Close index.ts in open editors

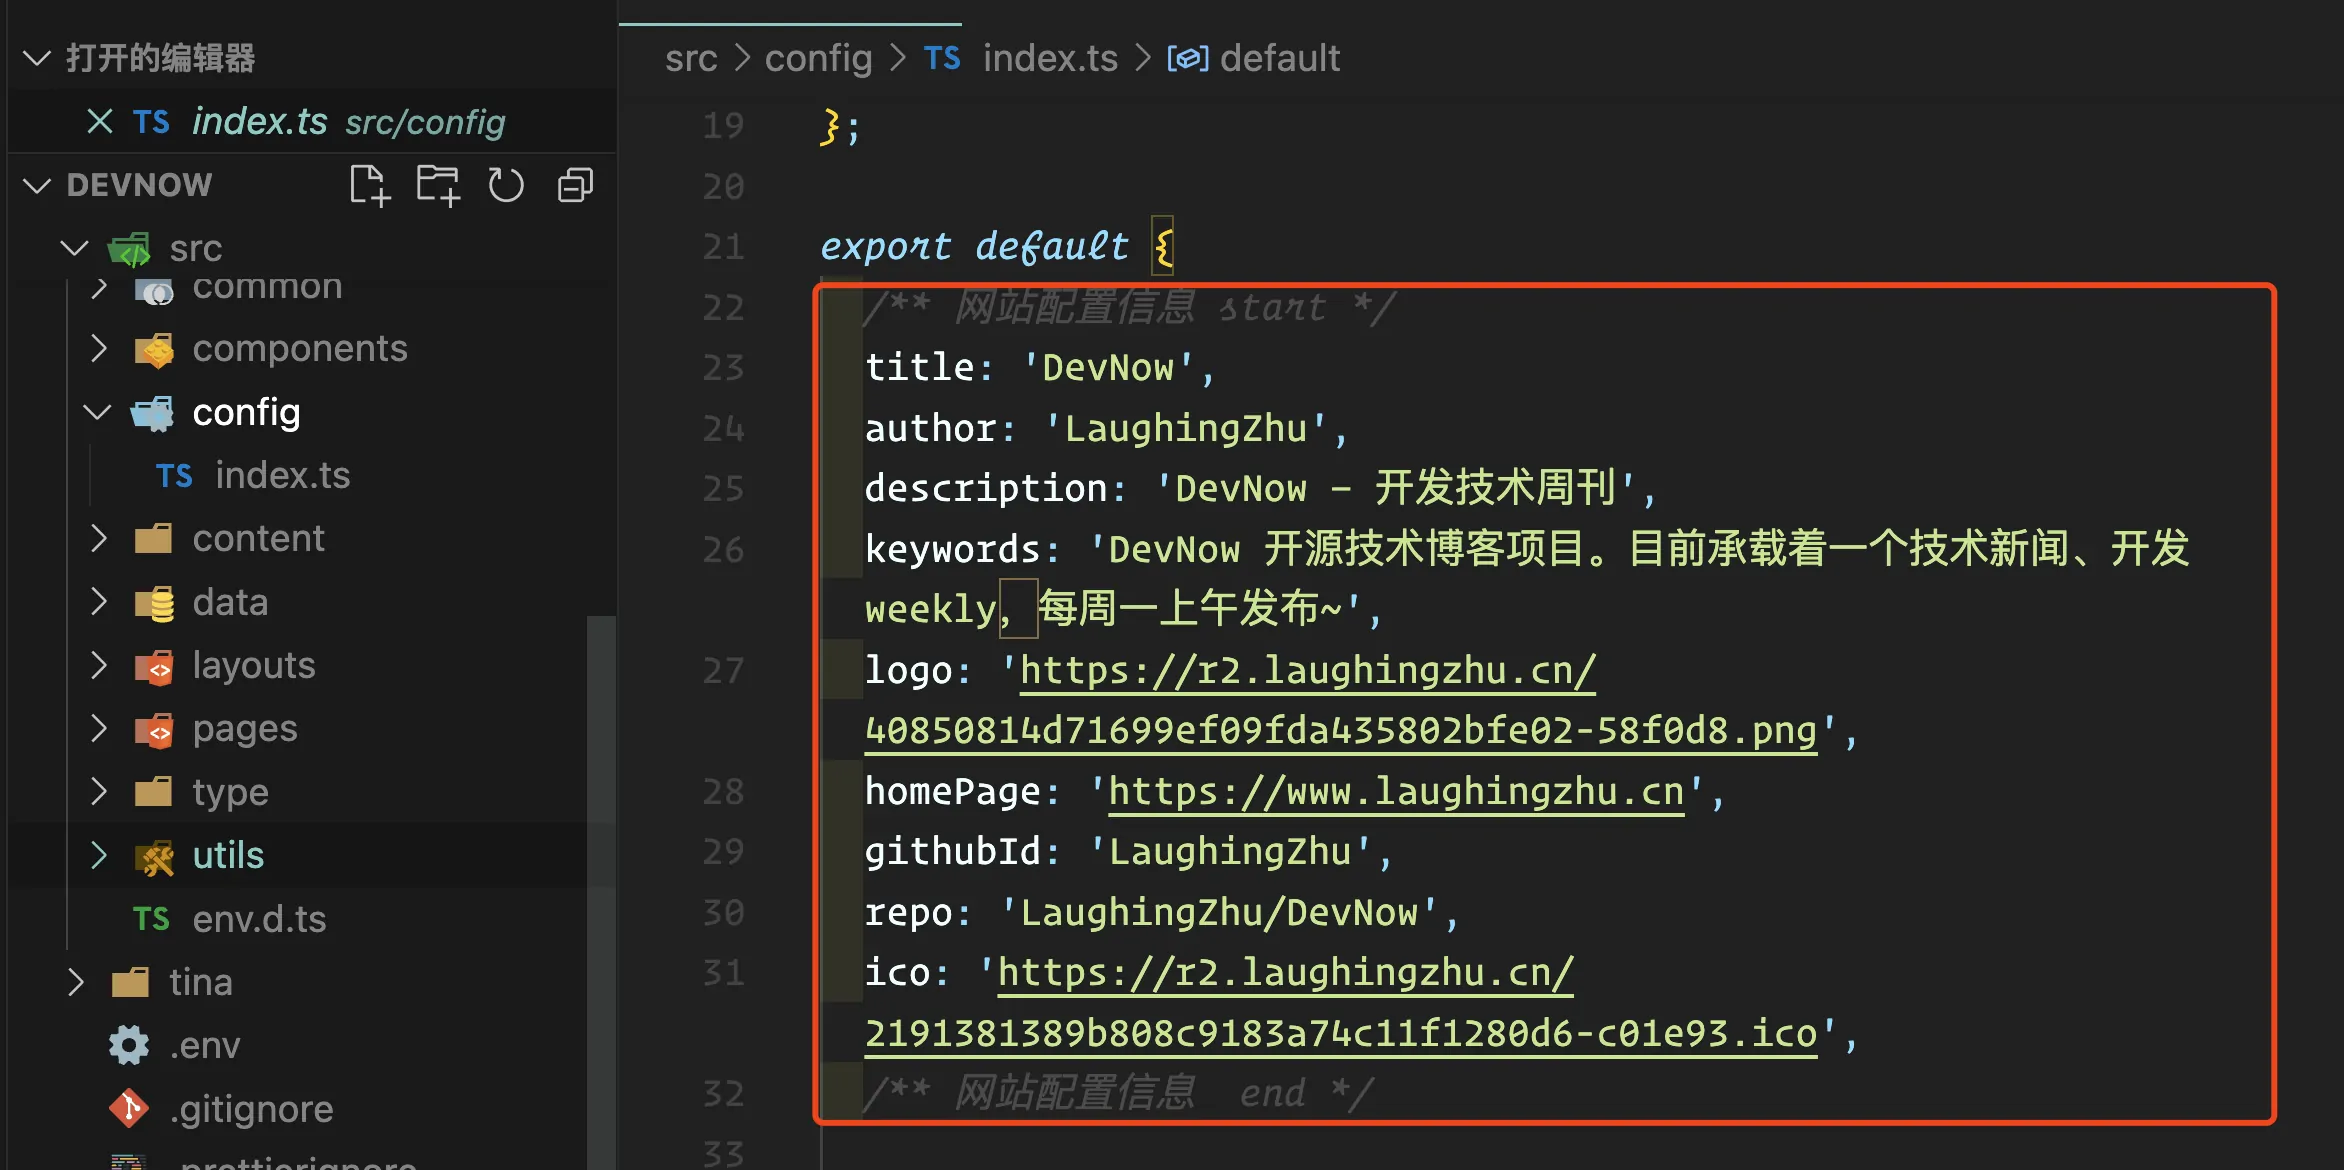pyautogui.click(x=99, y=121)
